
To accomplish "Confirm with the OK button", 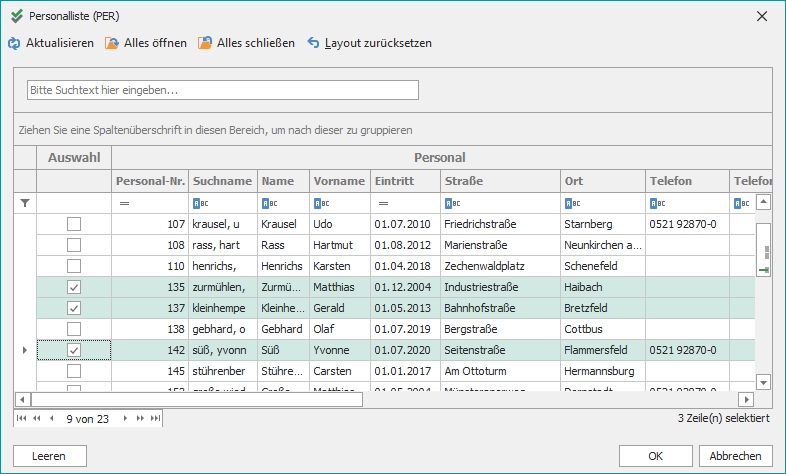I will coord(656,456).
